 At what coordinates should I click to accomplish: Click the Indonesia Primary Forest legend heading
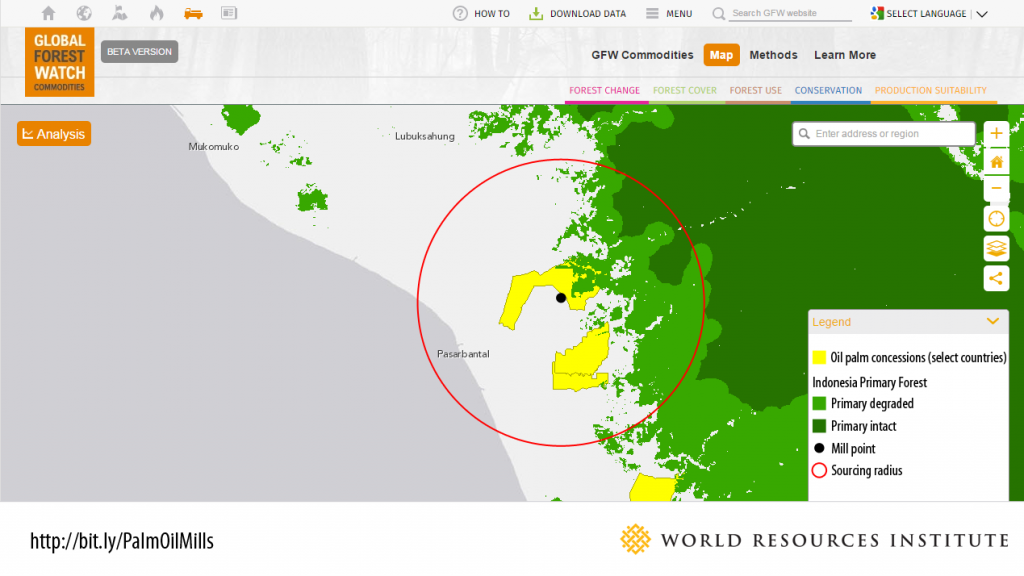869,382
